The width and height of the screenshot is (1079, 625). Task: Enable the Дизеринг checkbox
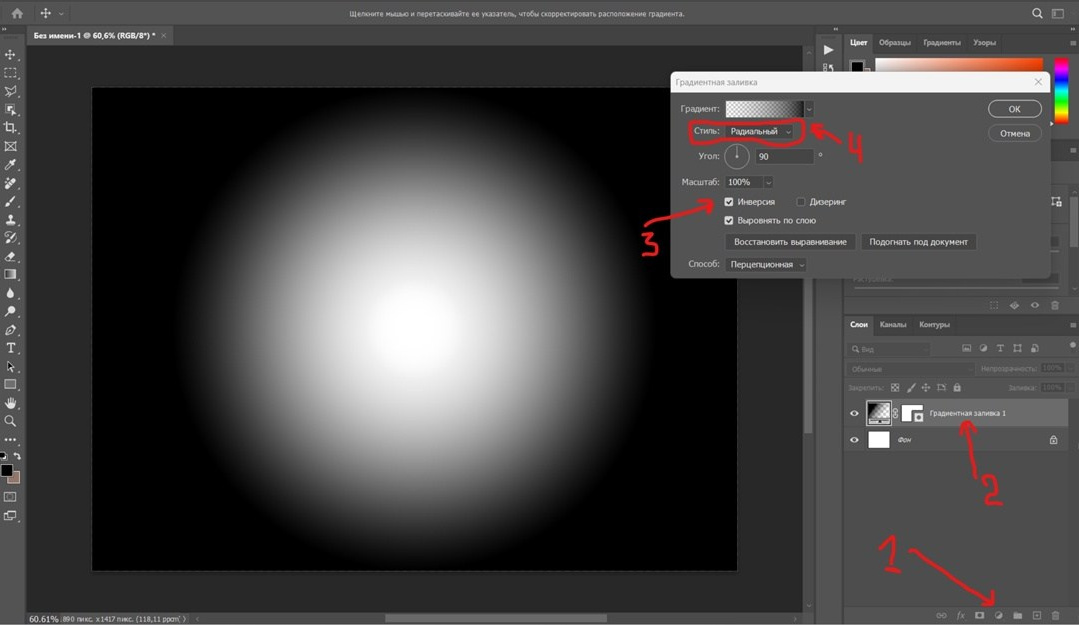tap(801, 202)
